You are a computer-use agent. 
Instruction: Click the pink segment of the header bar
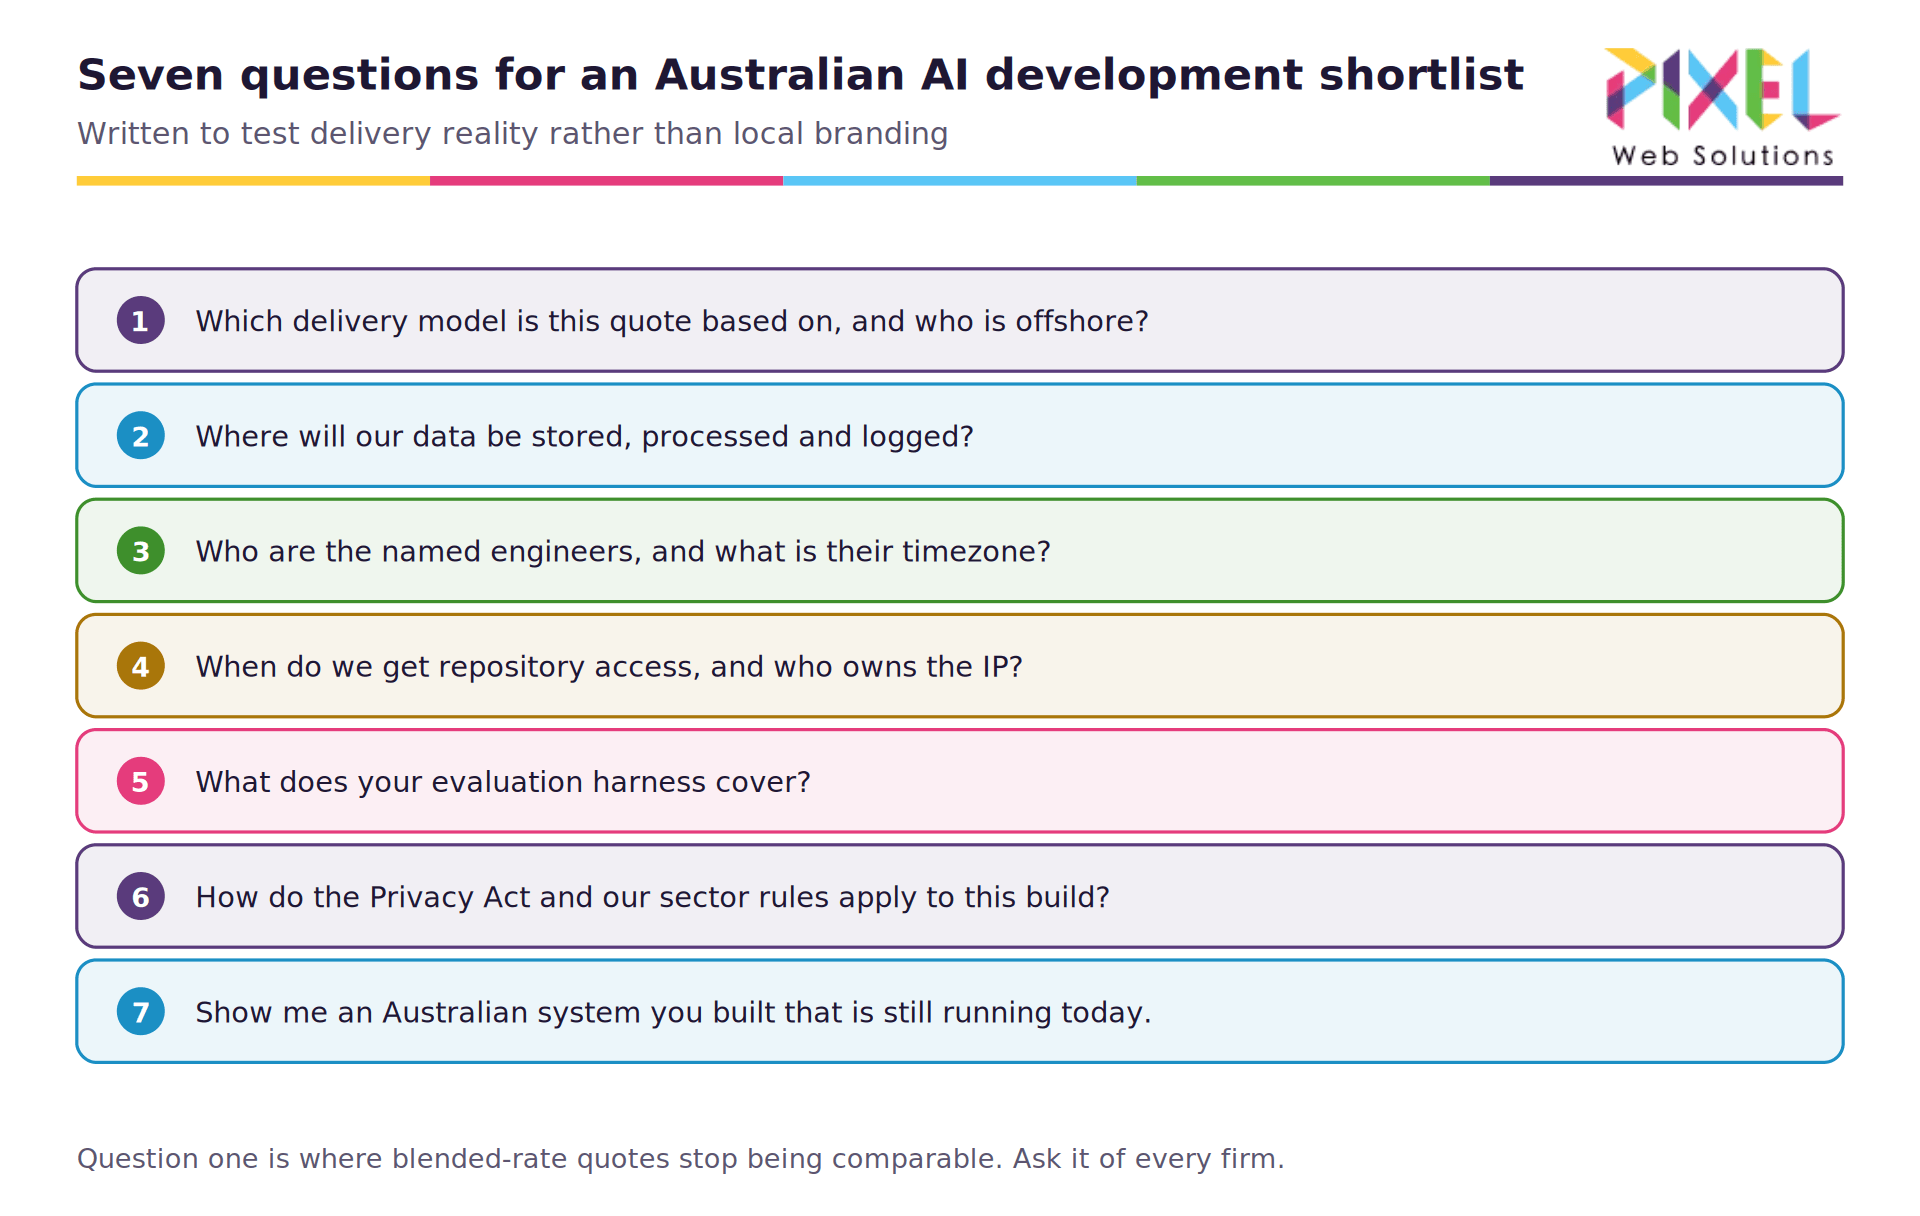[x=606, y=181]
